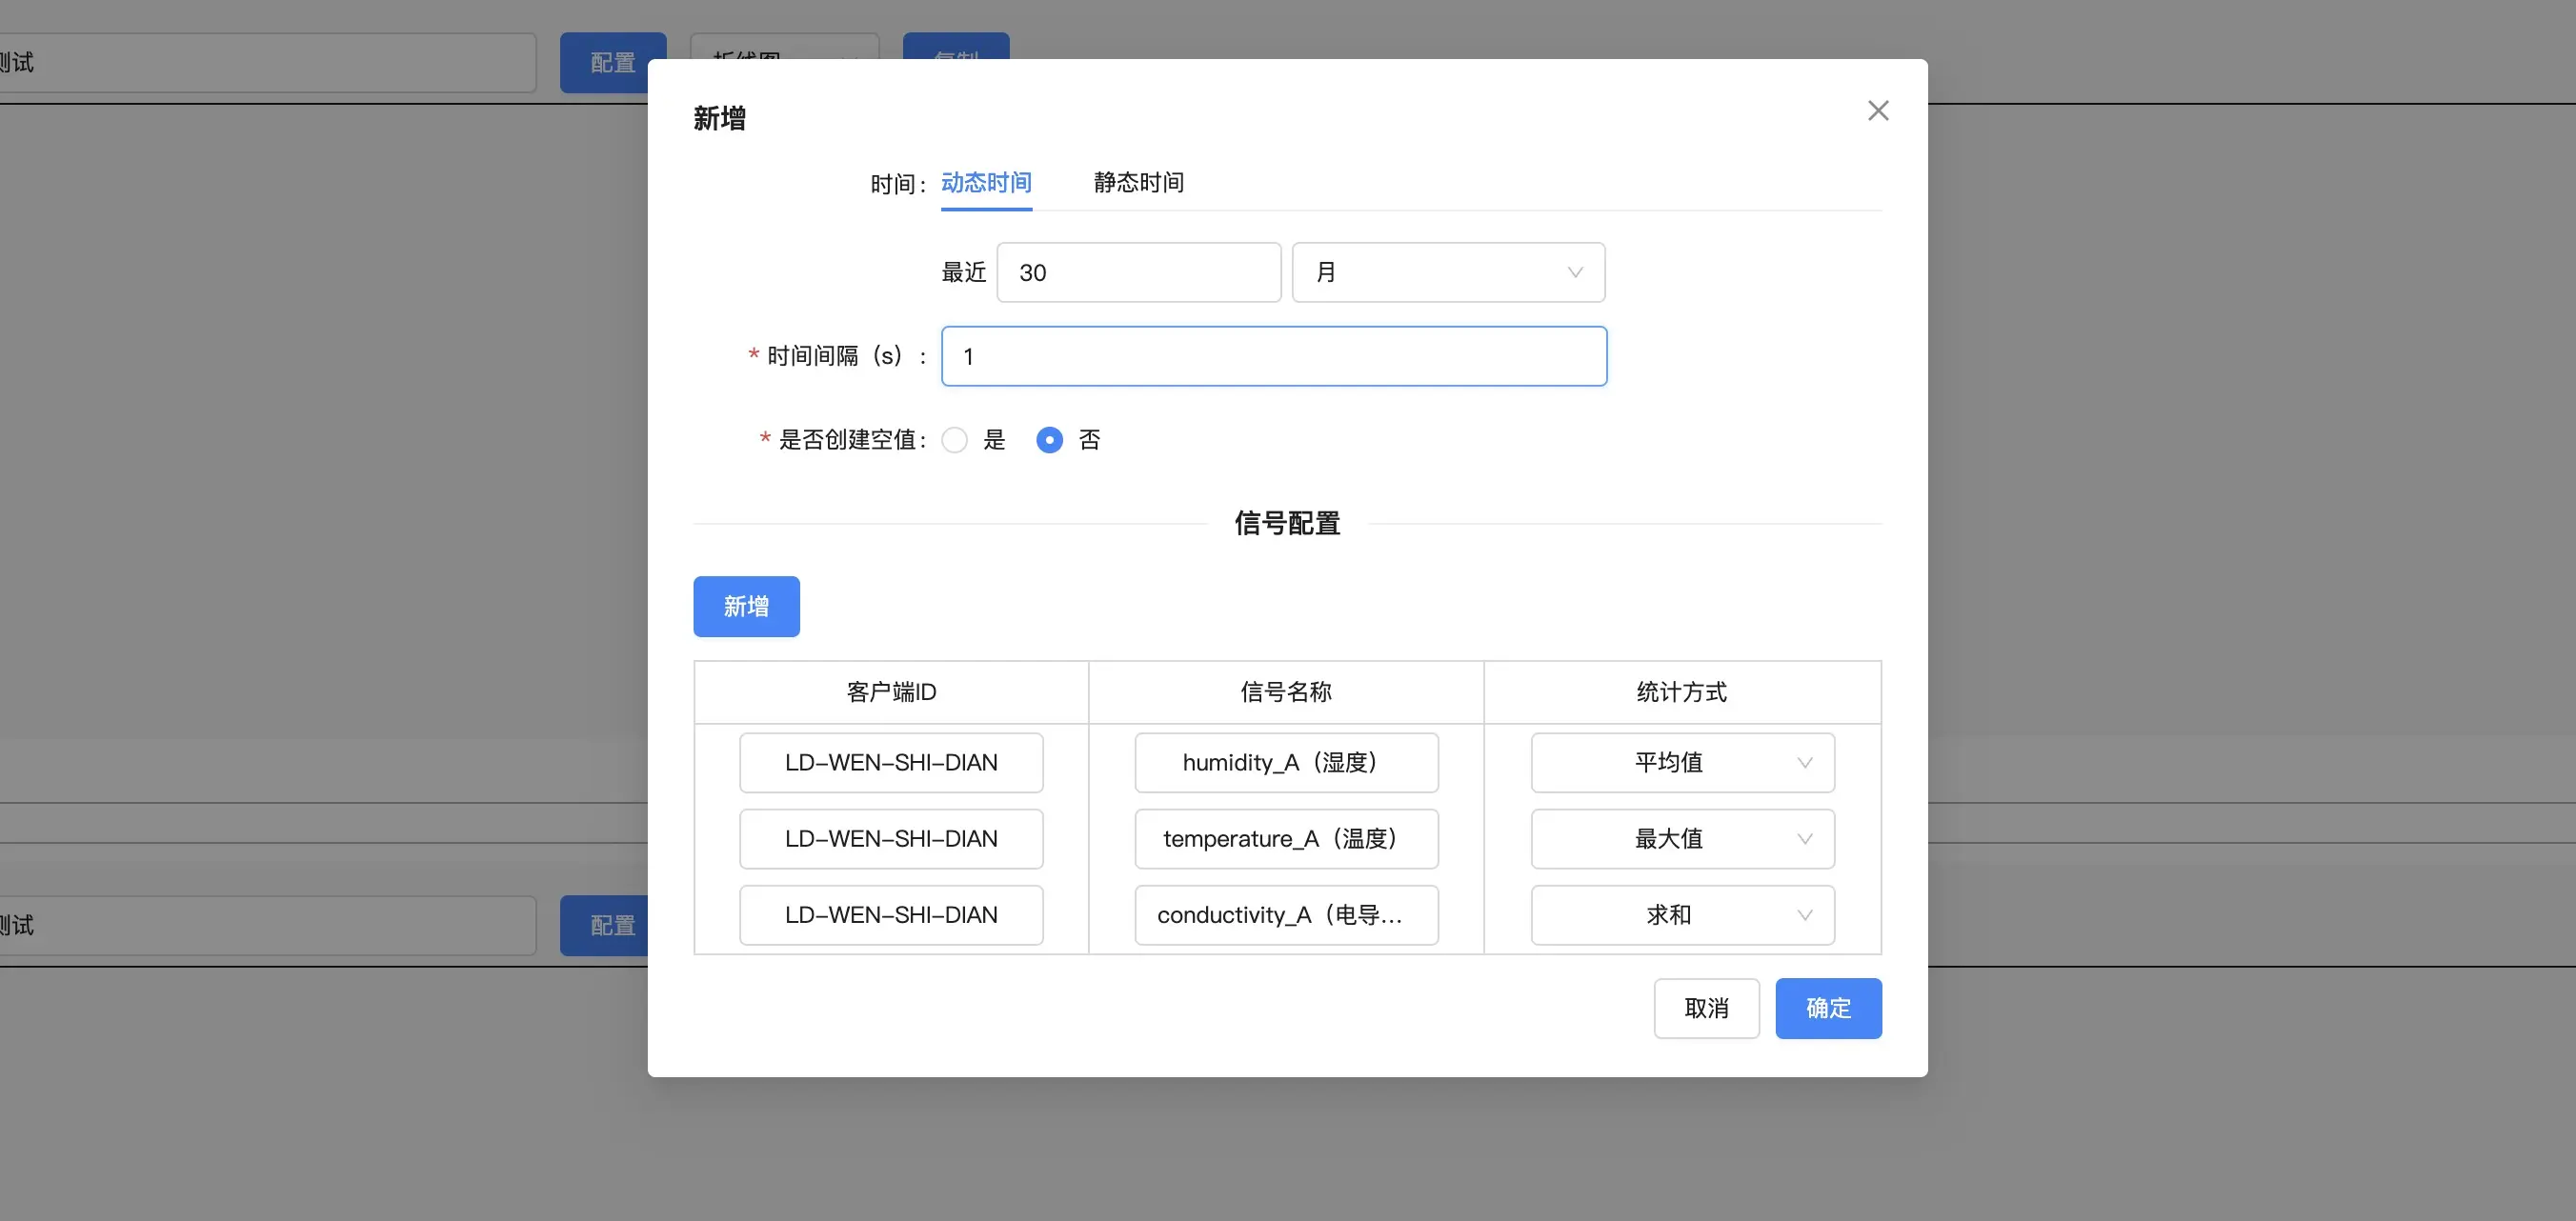
Task: Open the 平均值 statistics dropdown
Action: tap(1682, 763)
